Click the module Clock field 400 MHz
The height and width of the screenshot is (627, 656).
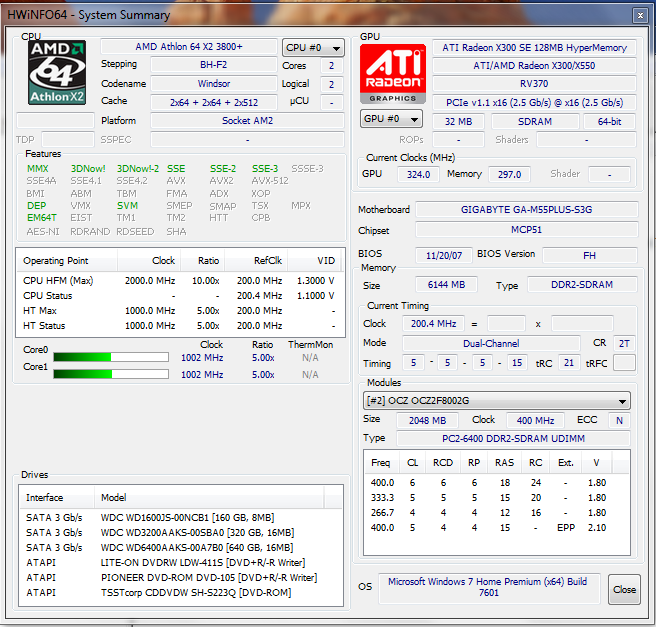pos(535,420)
